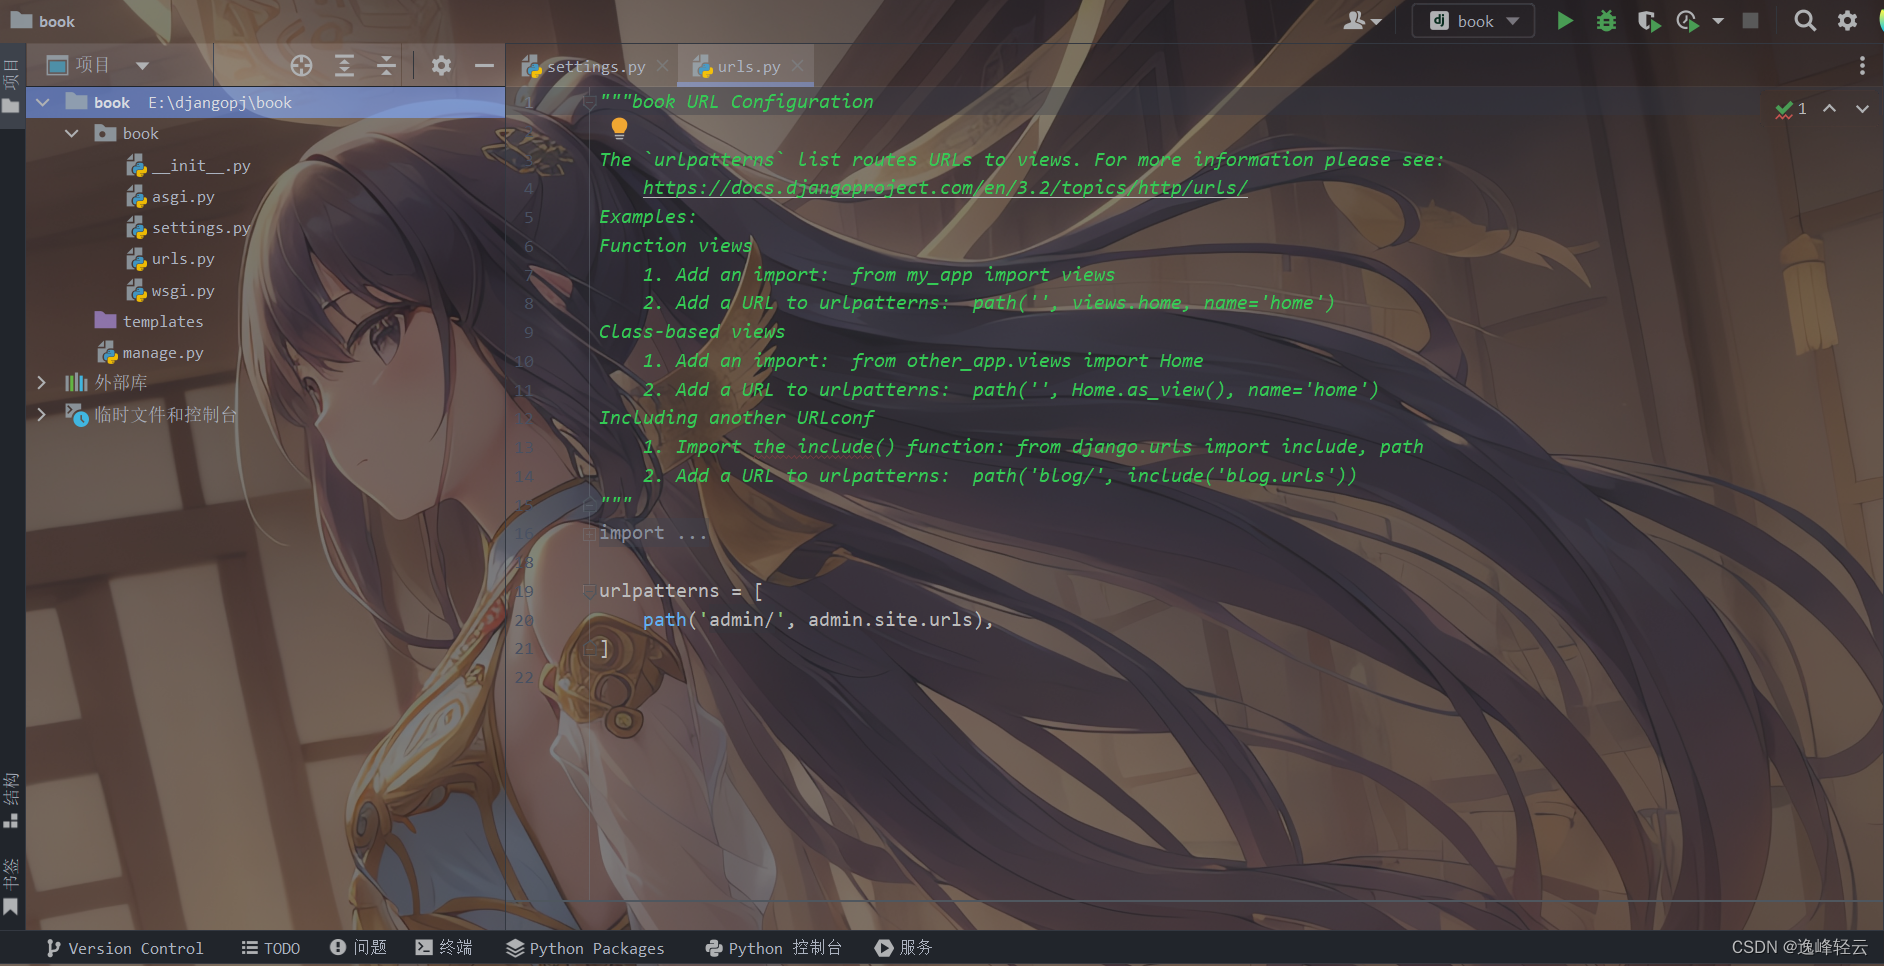Go to previous highlighted error arrow

click(x=1829, y=108)
